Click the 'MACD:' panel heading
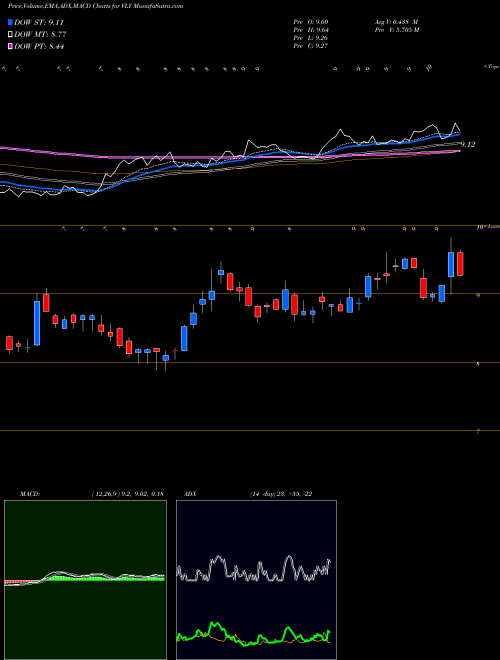 click(30, 494)
